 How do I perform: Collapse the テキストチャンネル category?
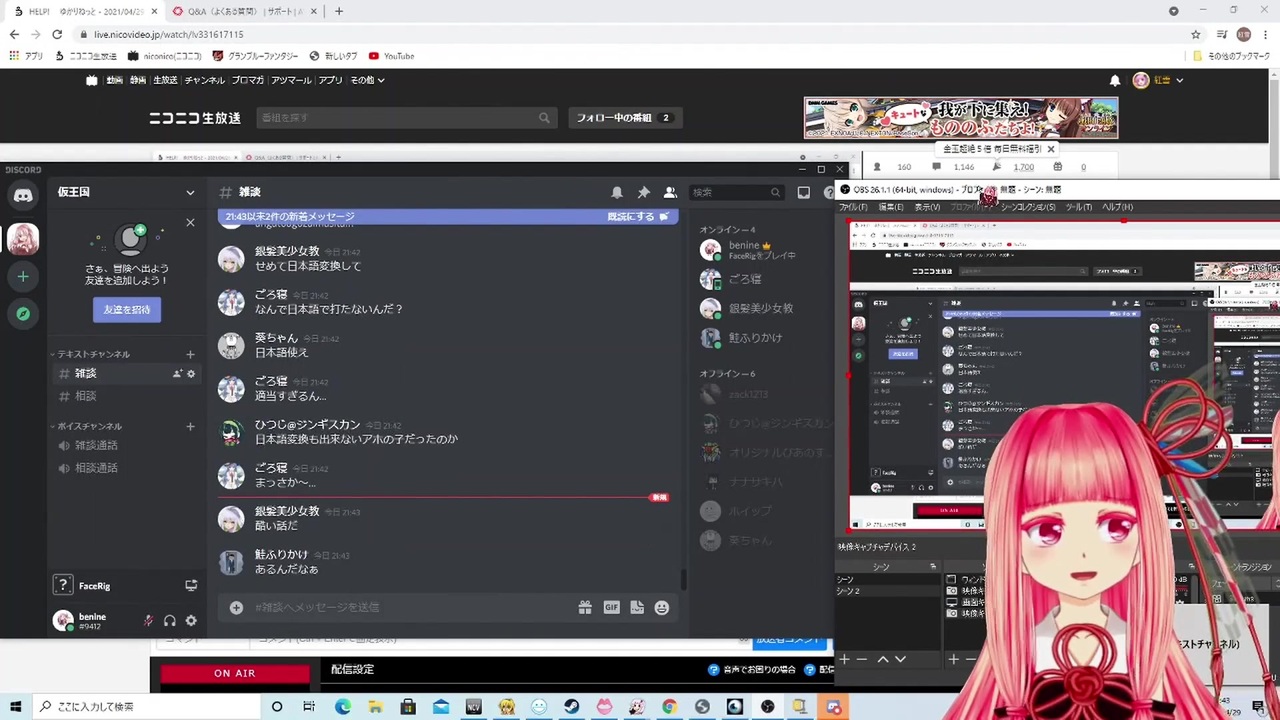click(92, 354)
